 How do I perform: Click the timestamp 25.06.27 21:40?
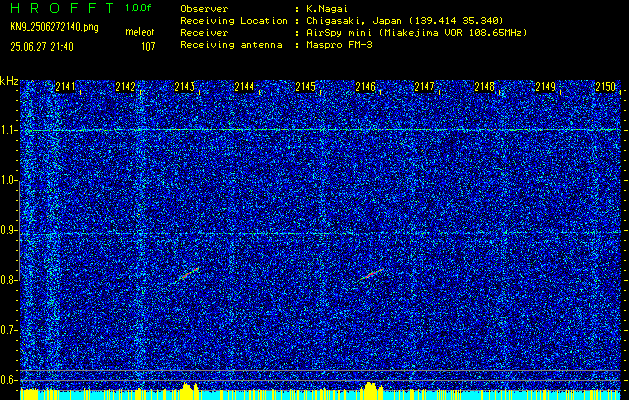[x=42, y=47]
